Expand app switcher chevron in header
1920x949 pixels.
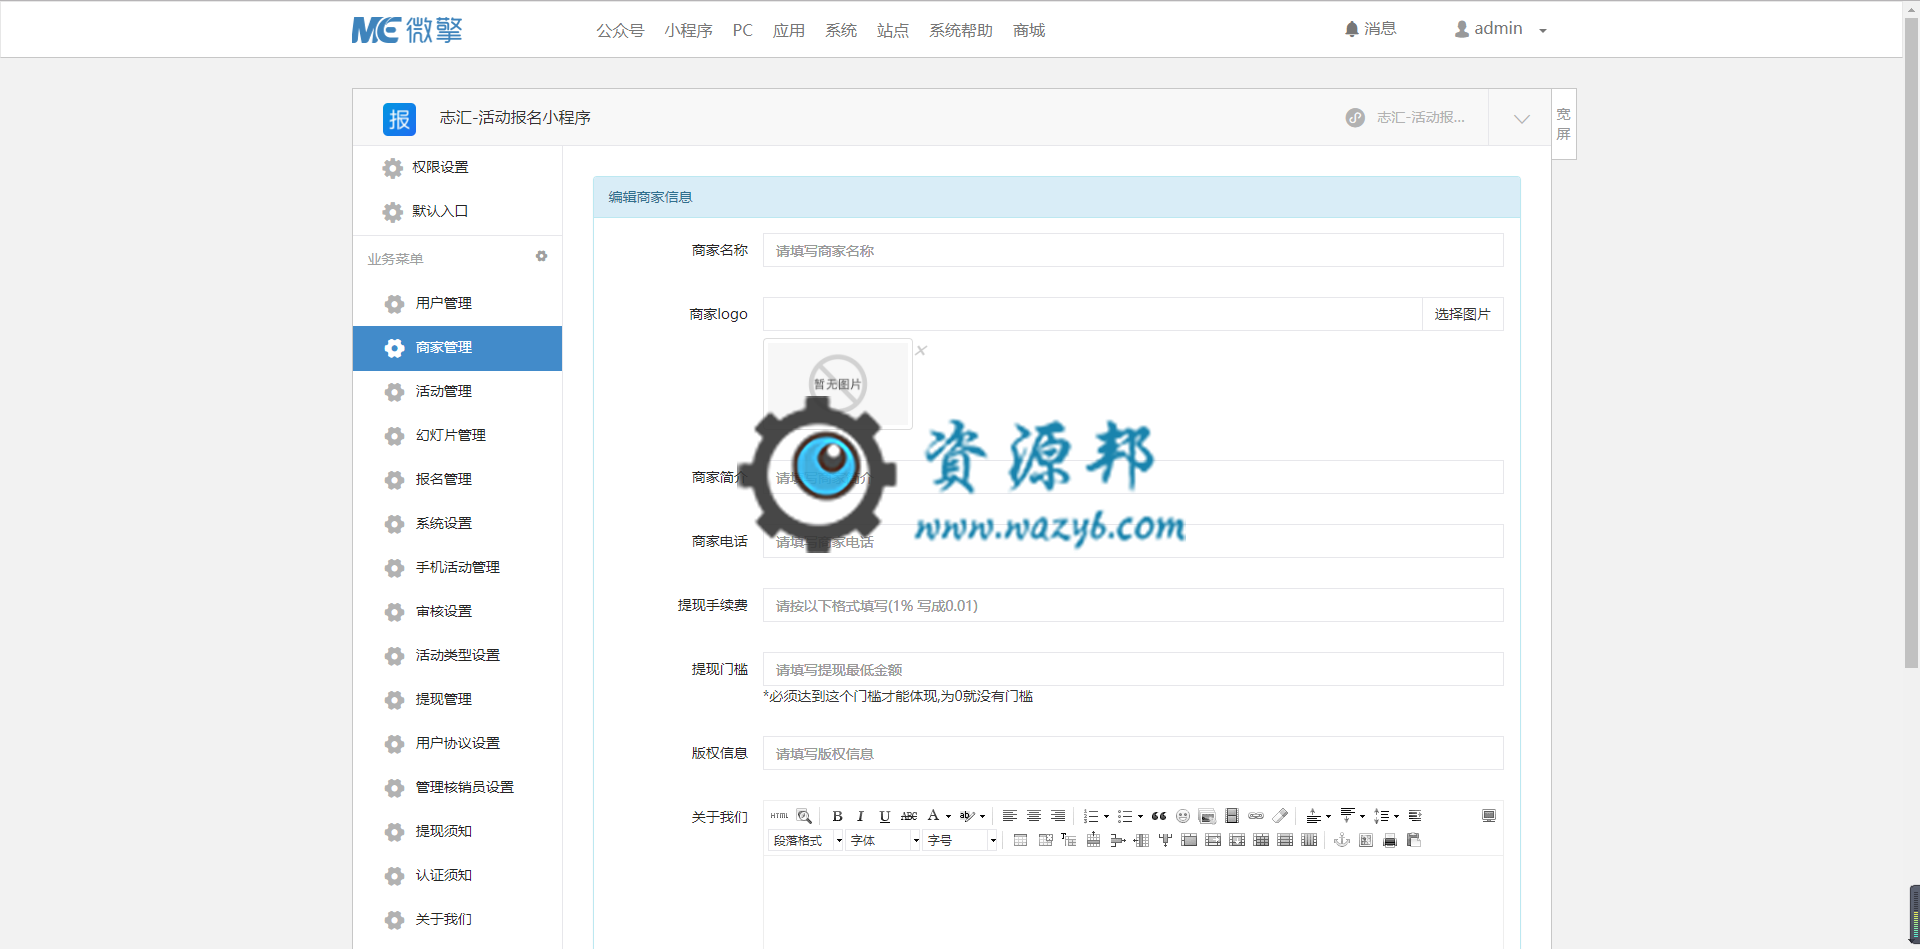1521,118
